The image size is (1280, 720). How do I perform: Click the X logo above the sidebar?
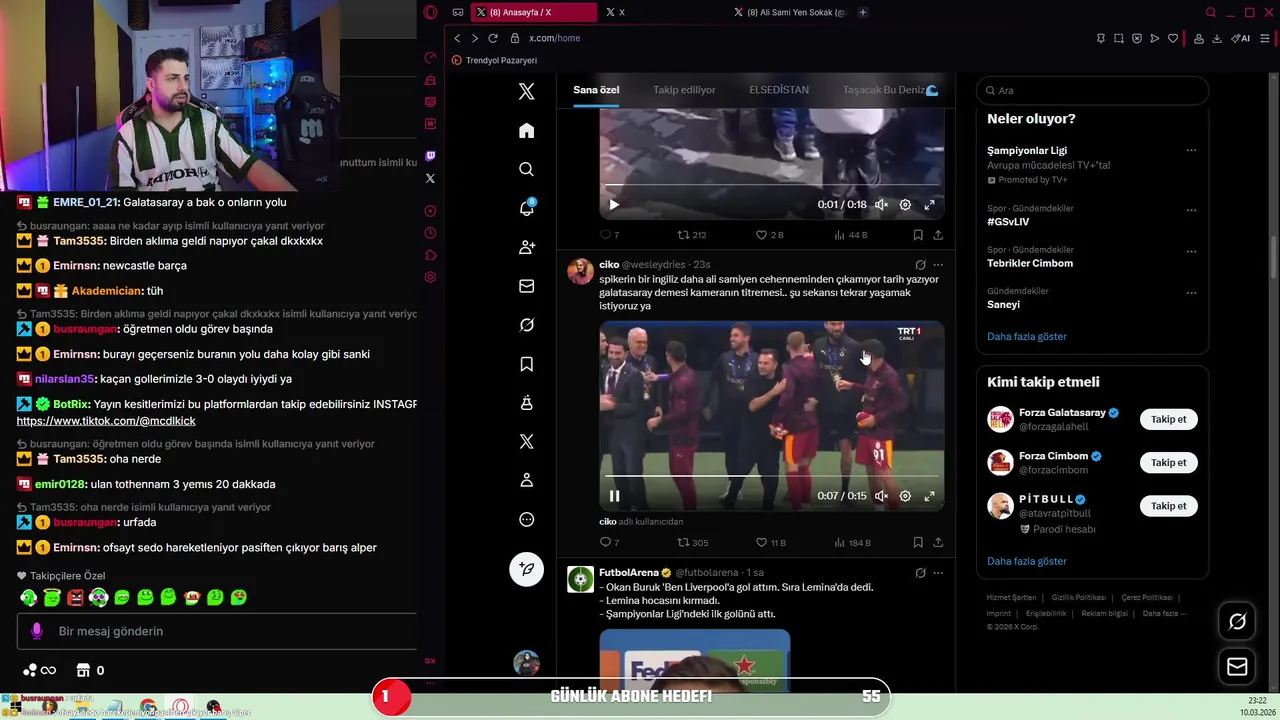527,92
